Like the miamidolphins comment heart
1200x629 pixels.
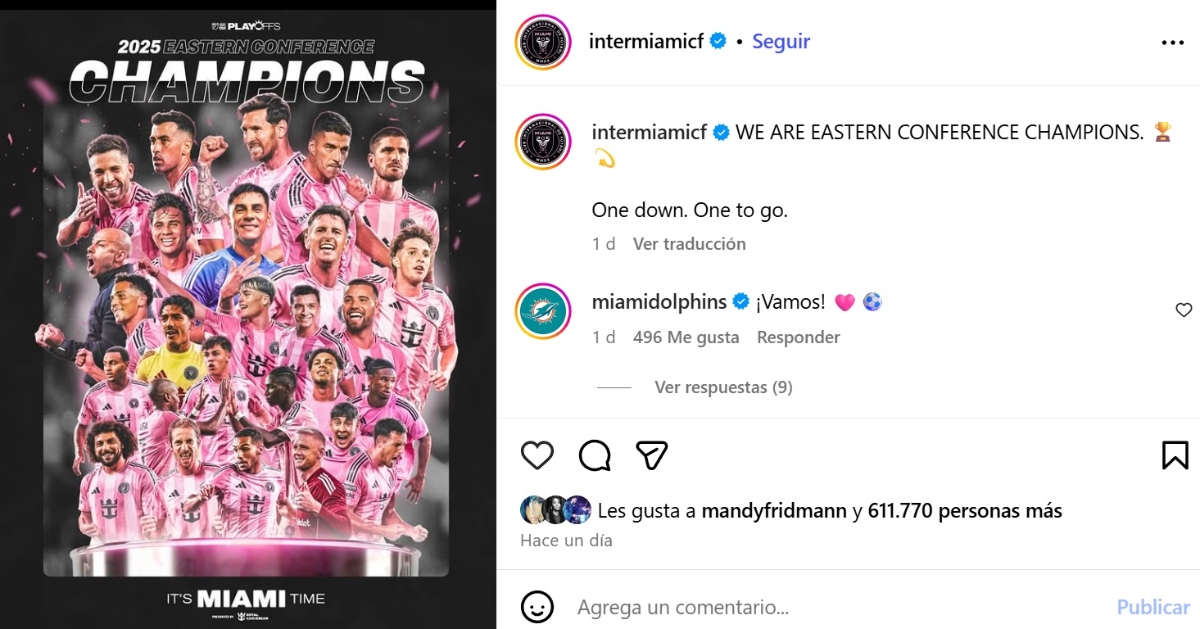(x=1183, y=310)
